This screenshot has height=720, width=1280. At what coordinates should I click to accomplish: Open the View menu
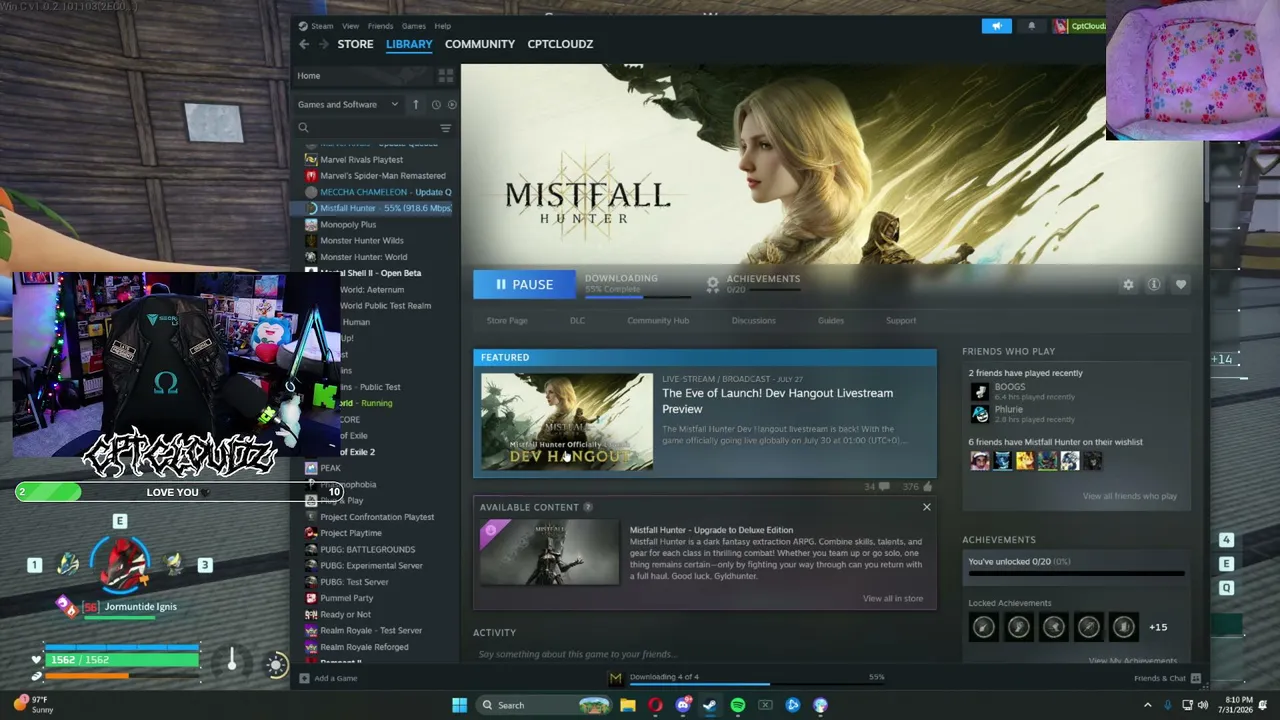350,26
